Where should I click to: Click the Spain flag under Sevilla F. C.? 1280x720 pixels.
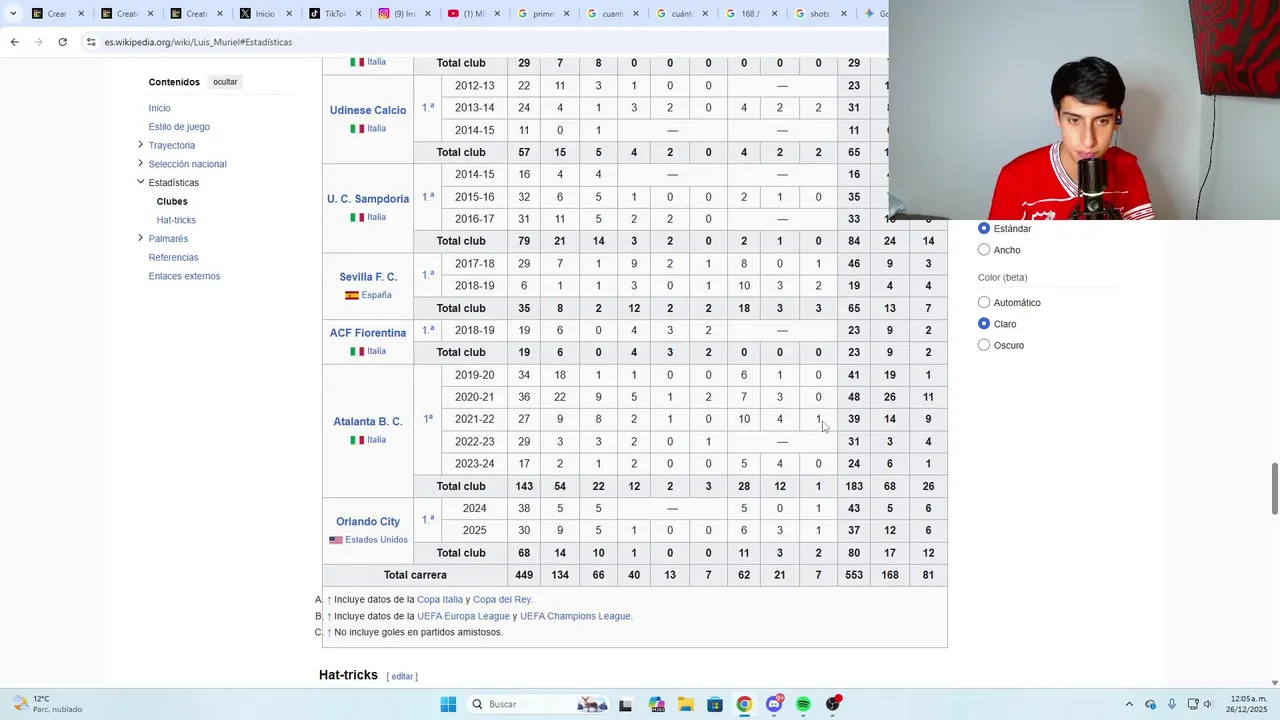352,295
